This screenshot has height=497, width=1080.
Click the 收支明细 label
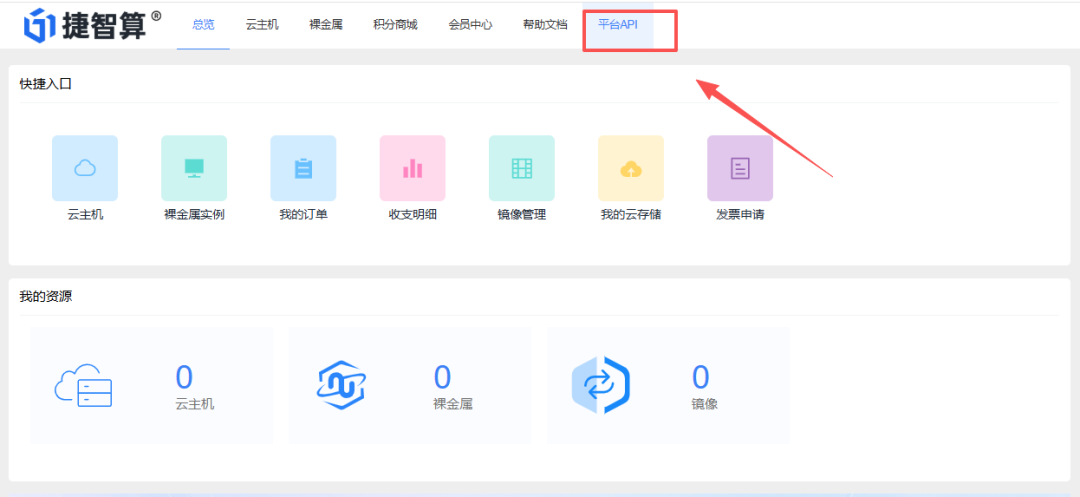tap(413, 215)
